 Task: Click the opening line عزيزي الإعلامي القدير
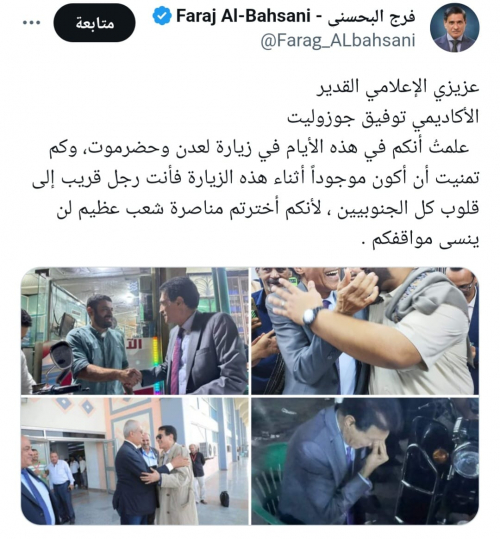(398, 87)
